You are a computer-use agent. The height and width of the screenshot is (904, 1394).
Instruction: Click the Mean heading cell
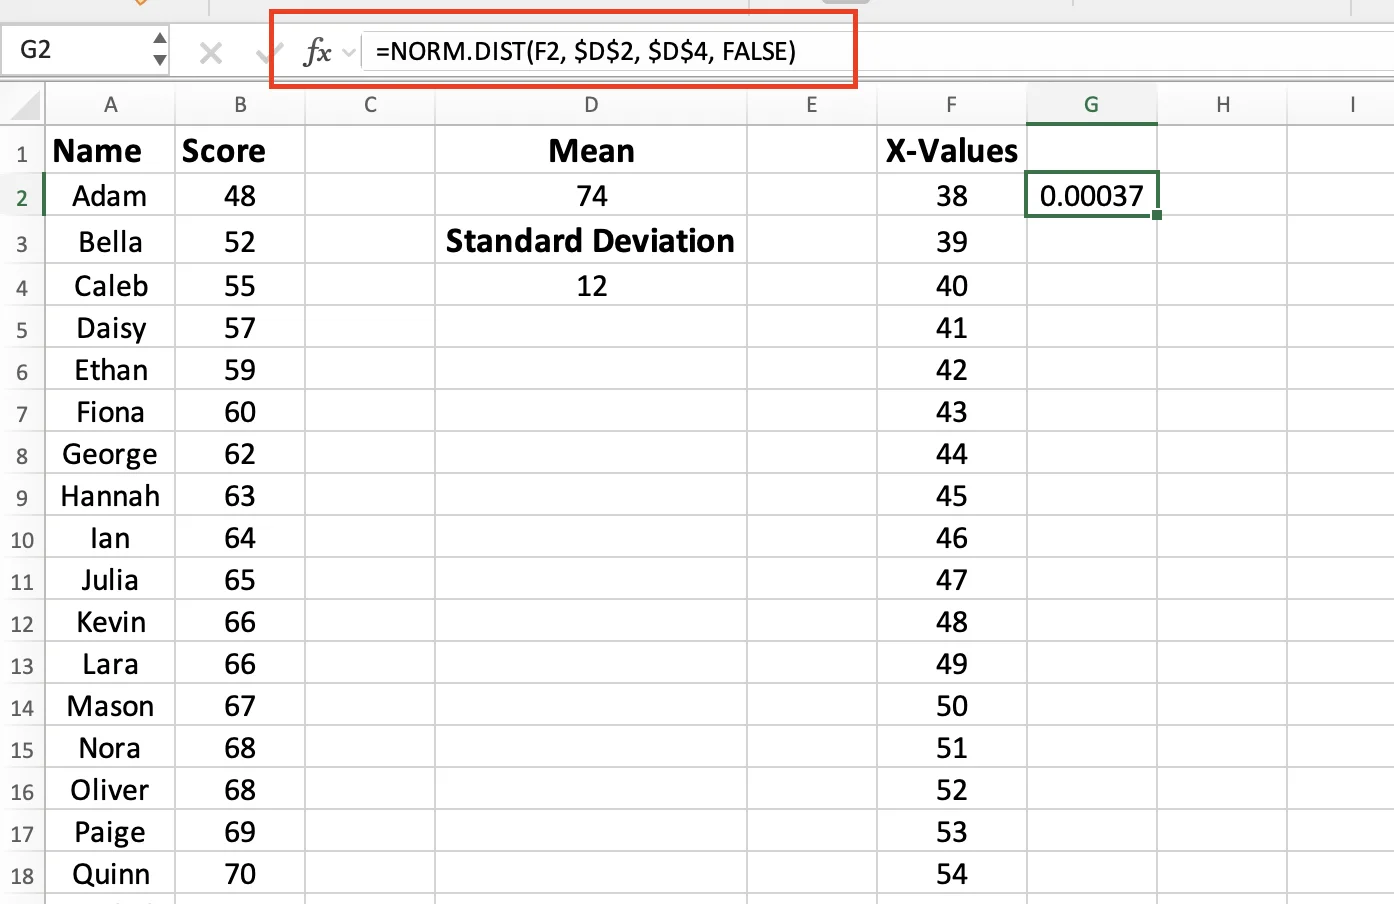tap(591, 150)
